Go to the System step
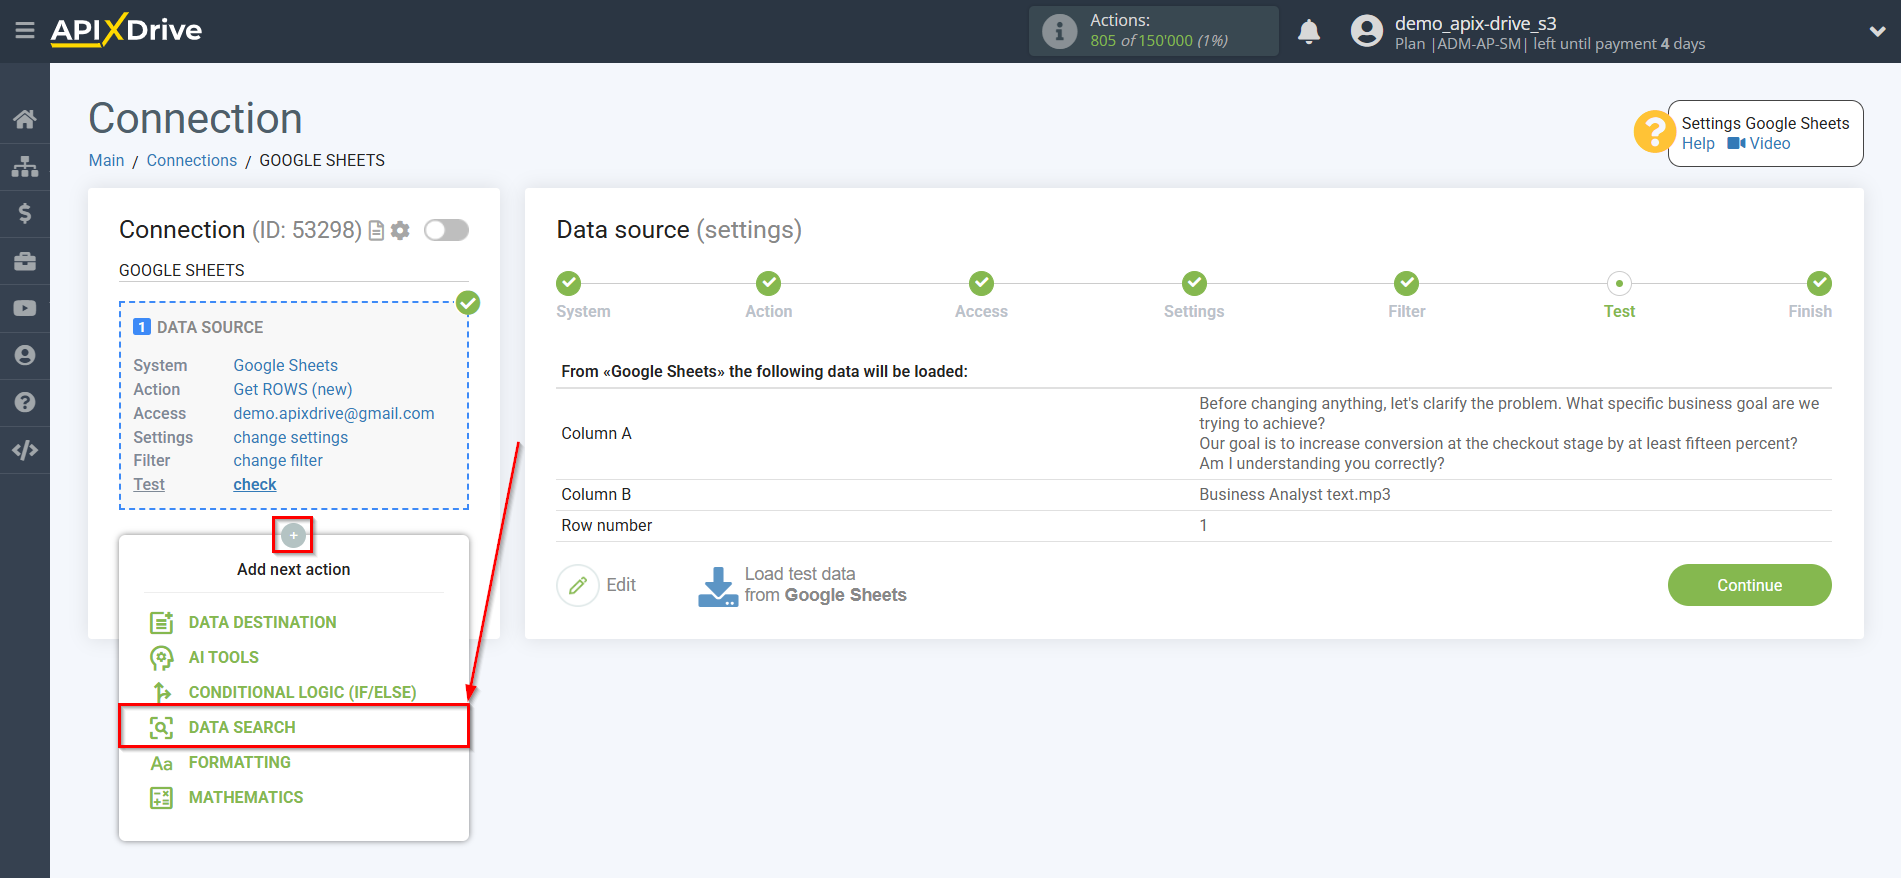Screen dimensions: 1901x878 pyautogui.click(x=569, y=284)
